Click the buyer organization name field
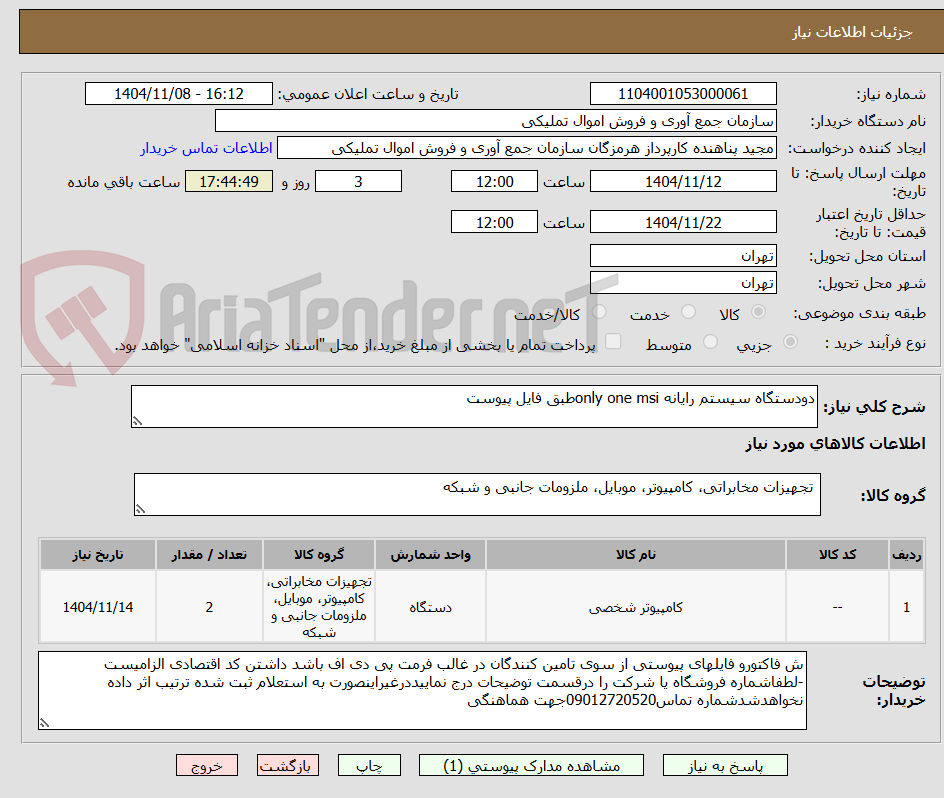 point(495,121)
